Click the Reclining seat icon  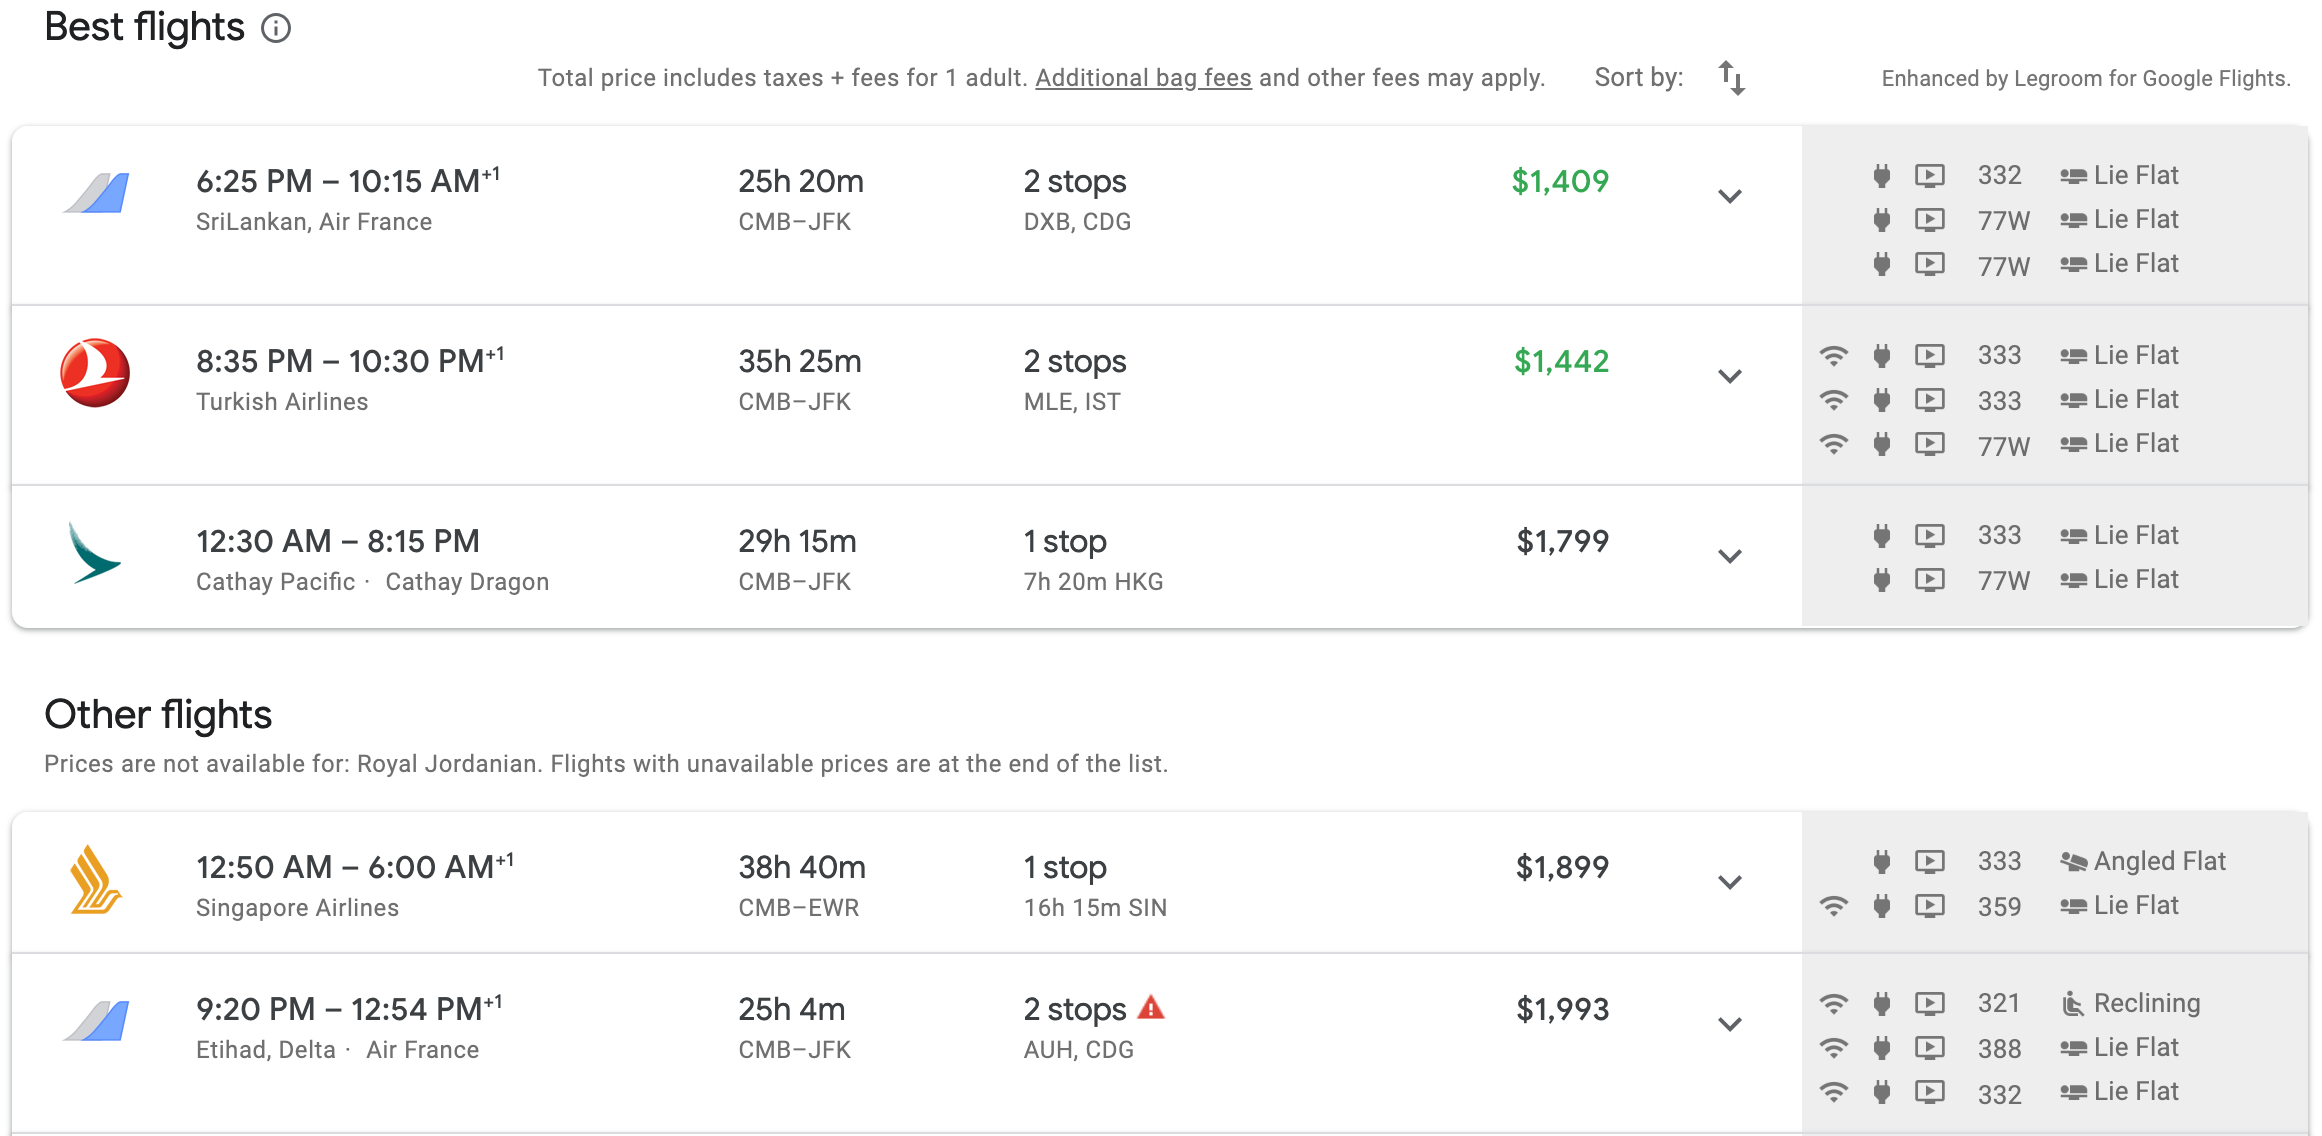click(x=2073, y=1003)
